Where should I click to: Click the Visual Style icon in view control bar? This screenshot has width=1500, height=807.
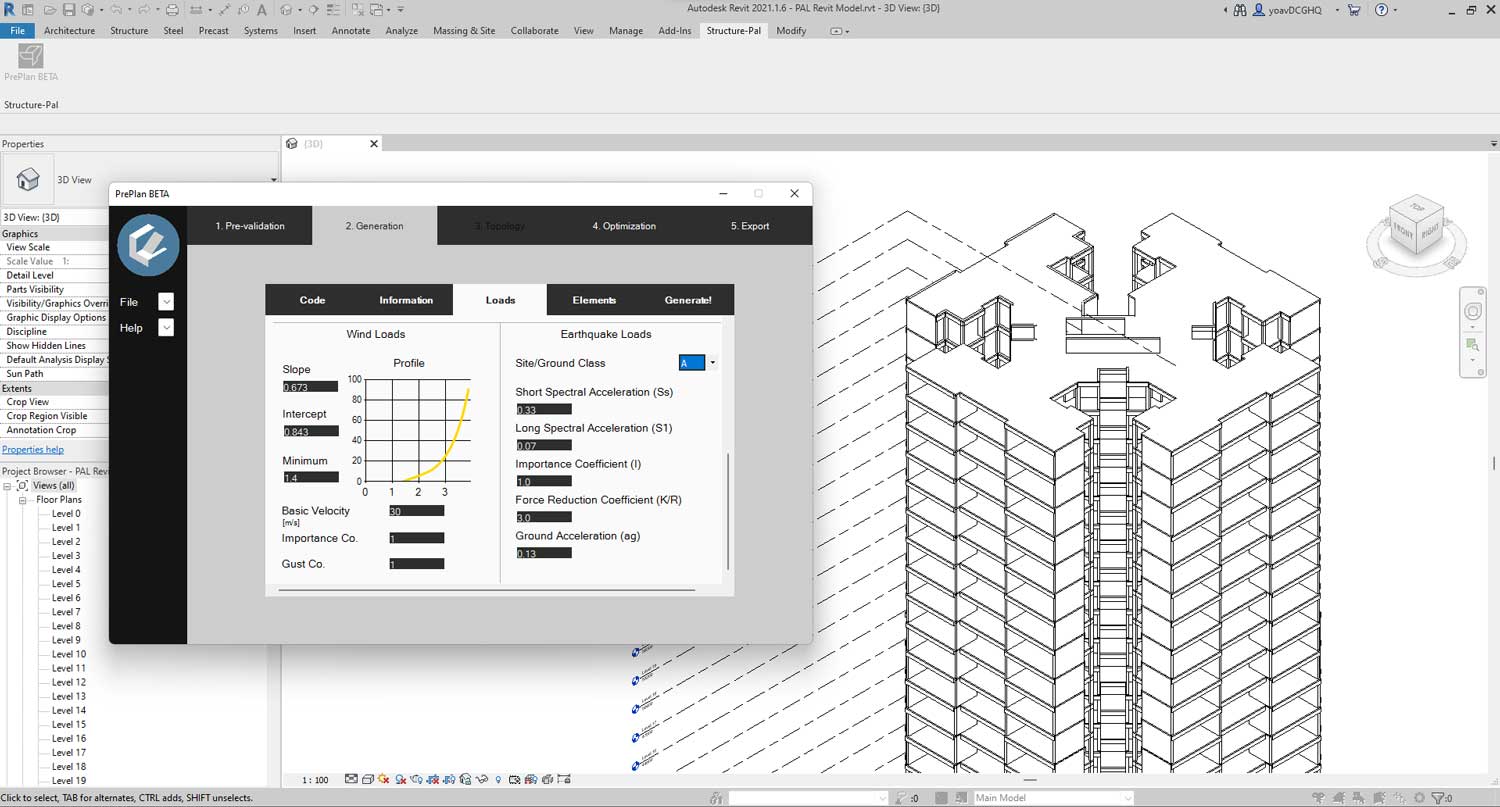368,780
